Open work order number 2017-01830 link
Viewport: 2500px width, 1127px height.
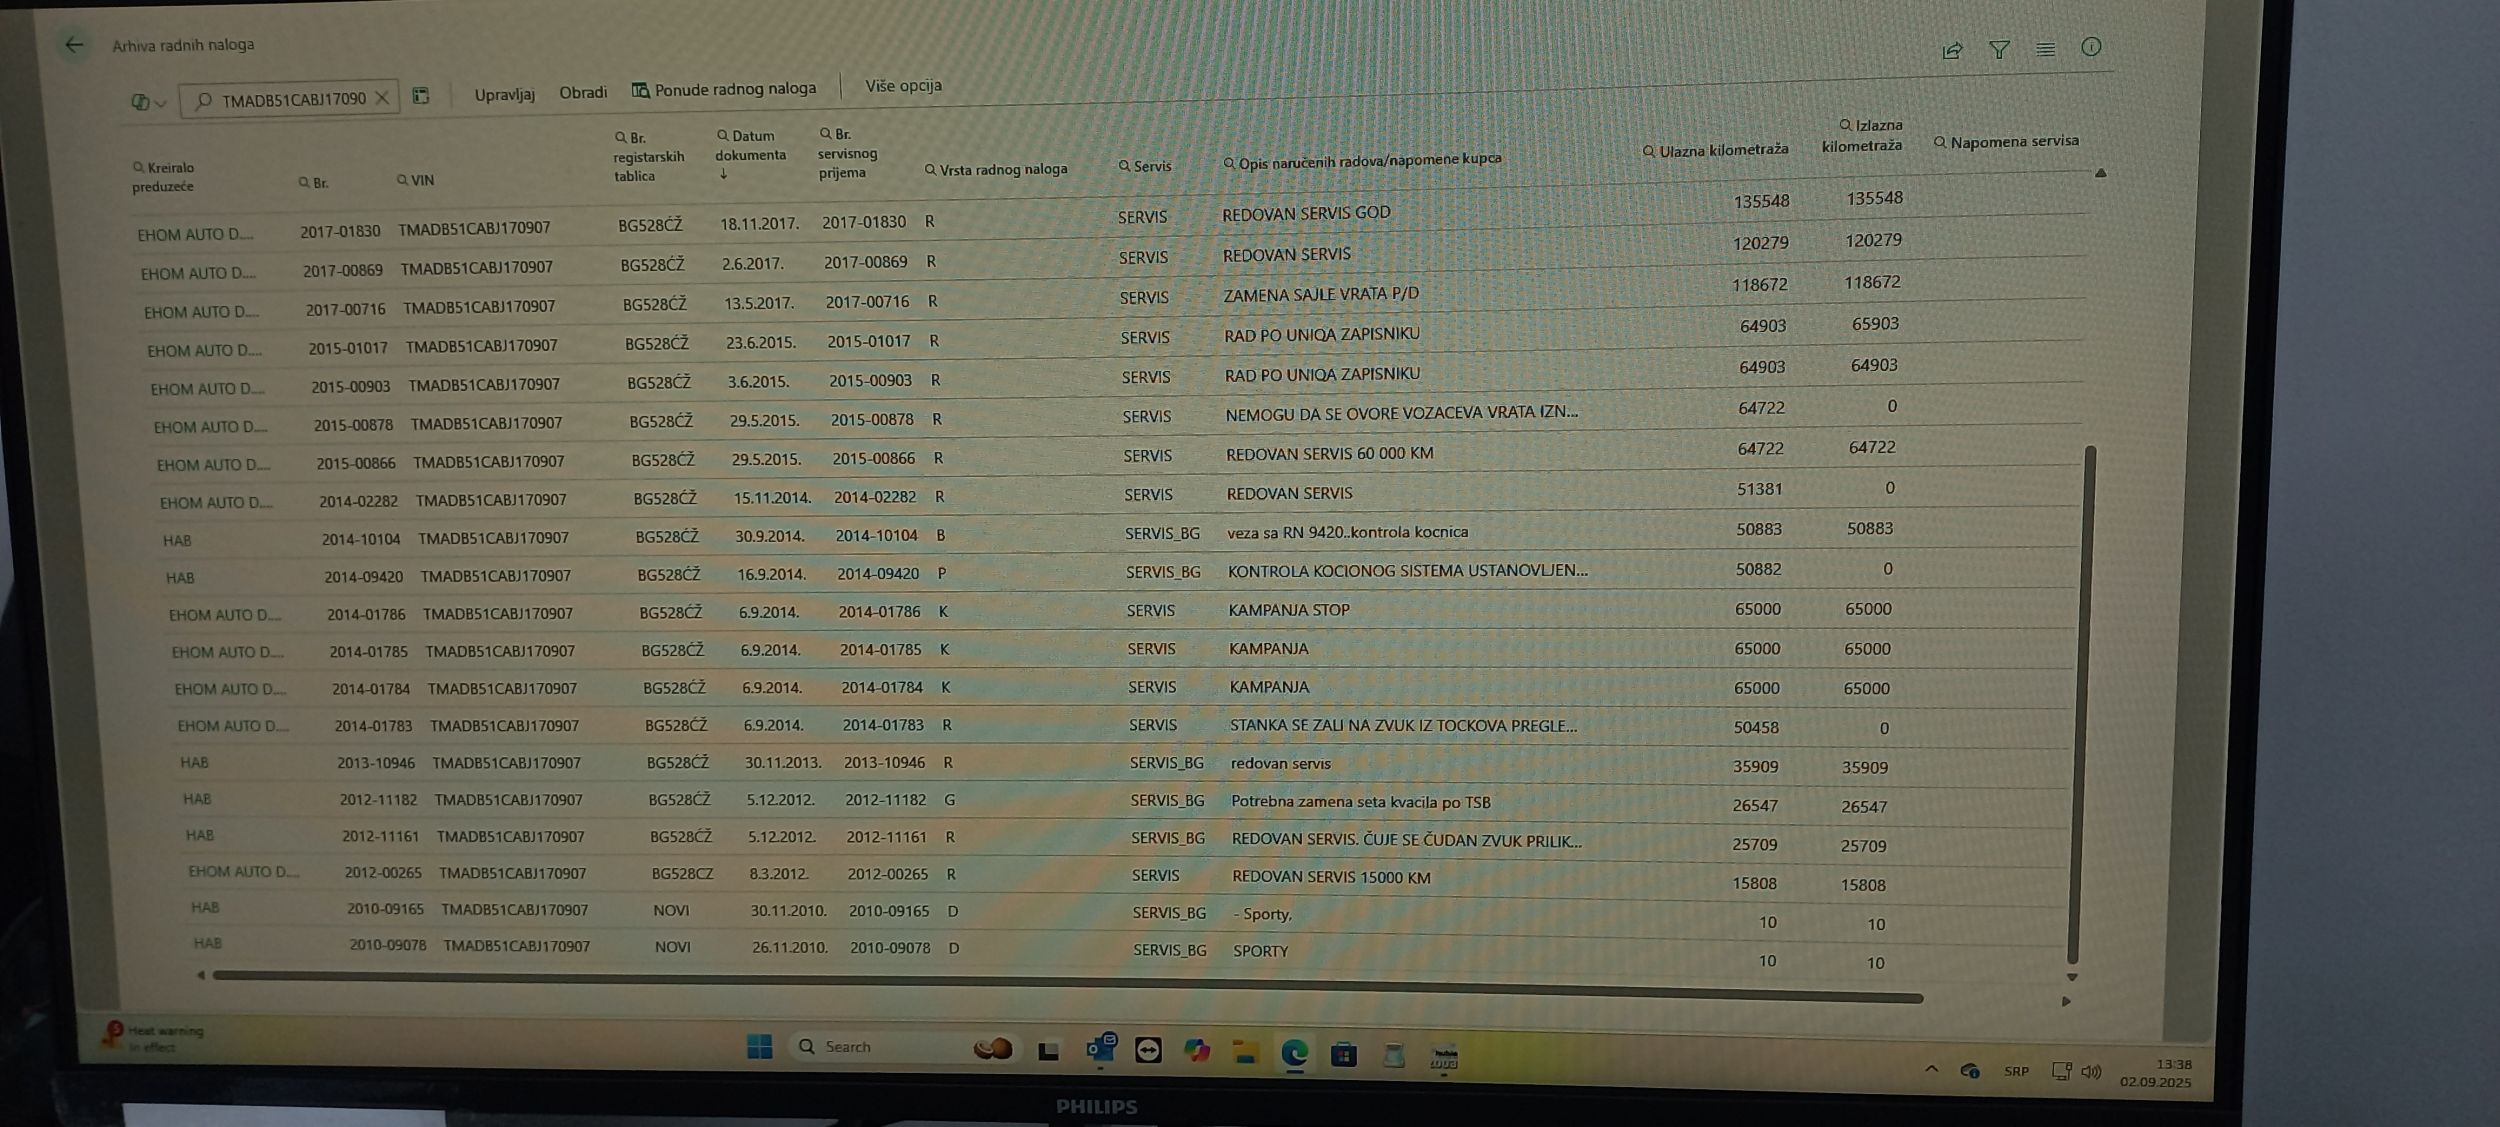[x=340, y=231]
